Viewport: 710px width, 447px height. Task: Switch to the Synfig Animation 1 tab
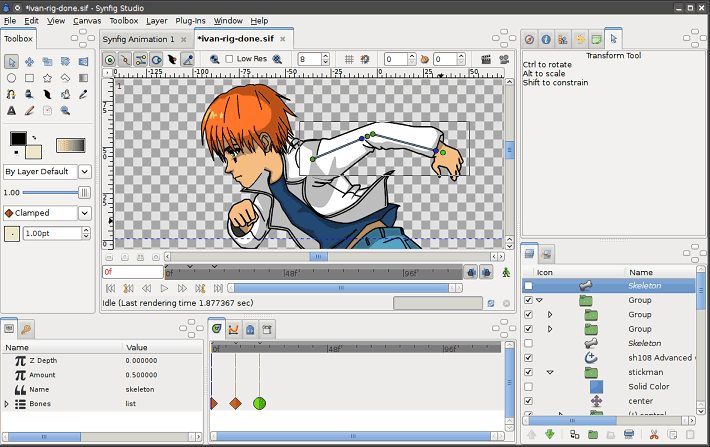coord(138,39)
